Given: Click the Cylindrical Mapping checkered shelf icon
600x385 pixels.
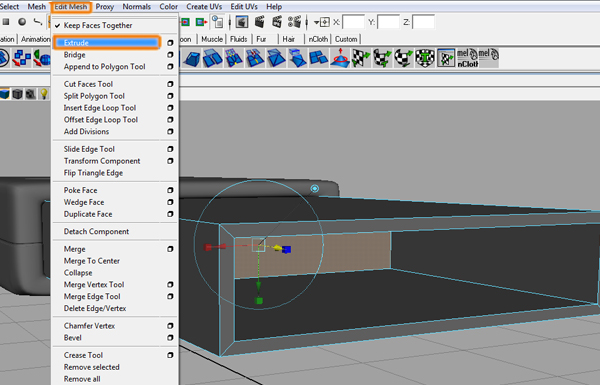Looking at the screenshot, I should 382,59.
